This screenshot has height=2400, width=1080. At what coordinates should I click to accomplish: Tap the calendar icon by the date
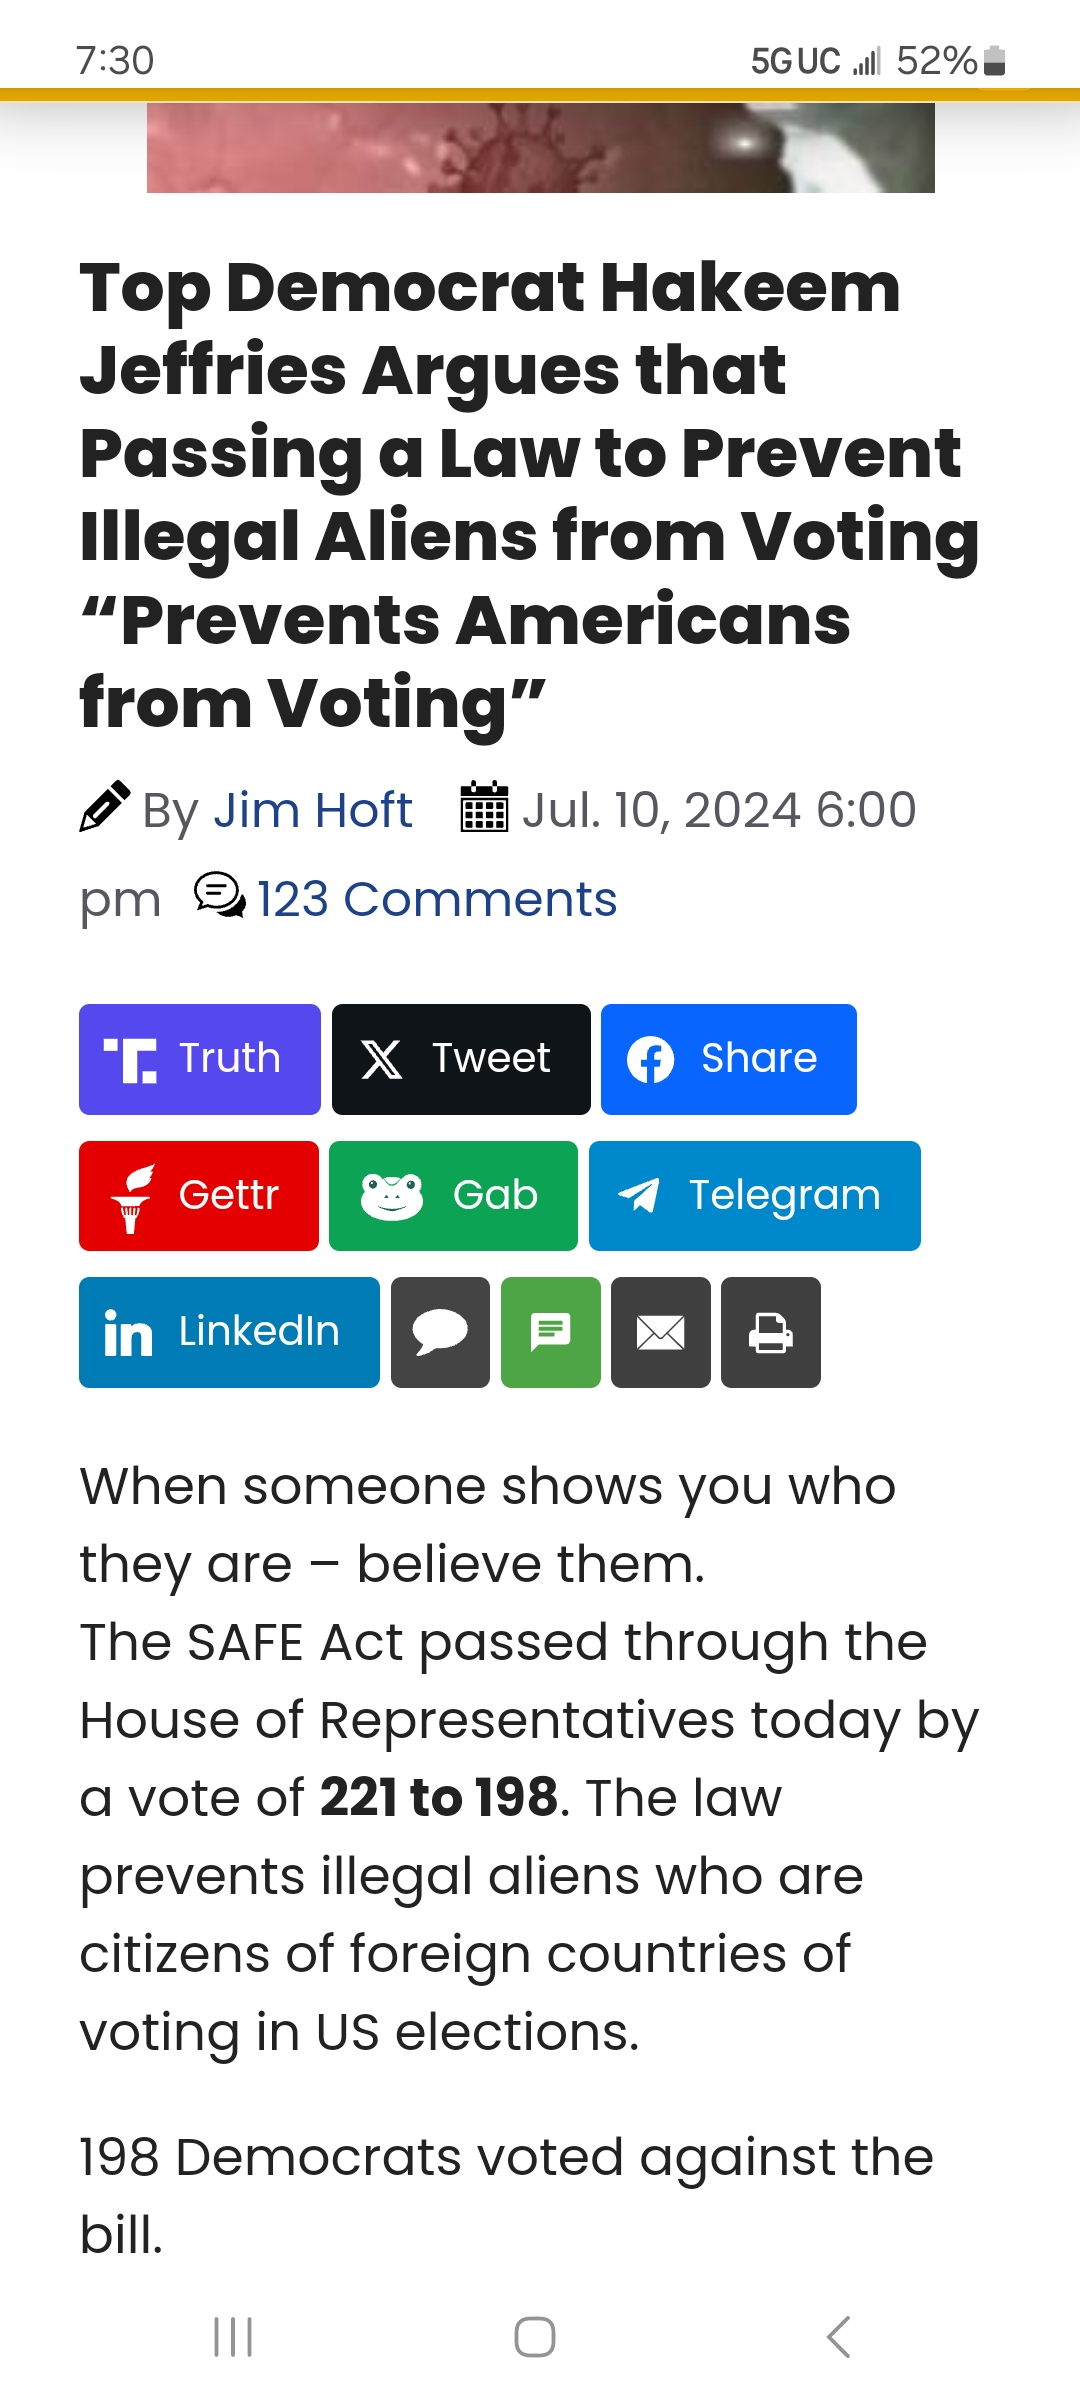pos(484,808)
